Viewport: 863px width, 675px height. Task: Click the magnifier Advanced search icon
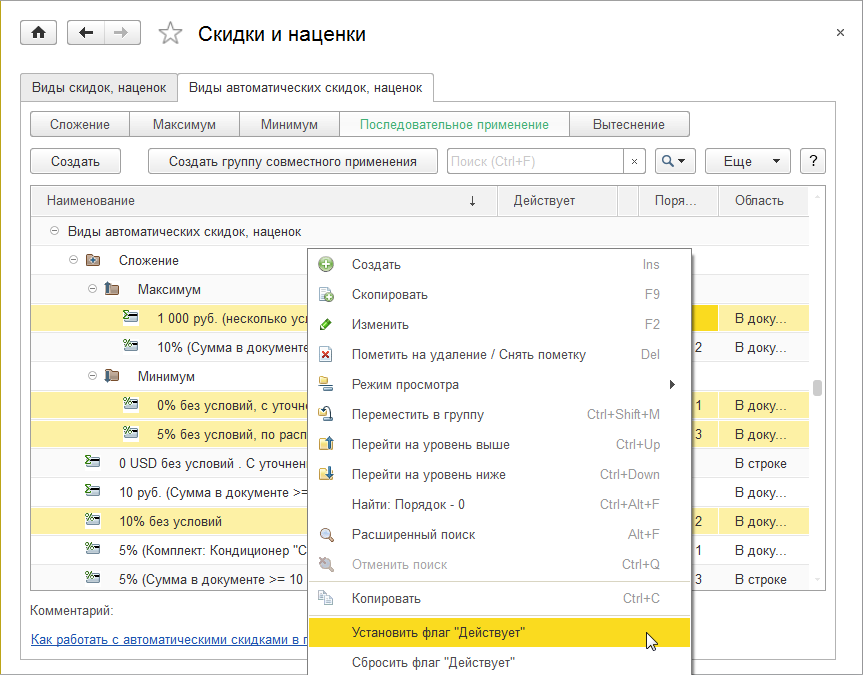coord(326,535)
